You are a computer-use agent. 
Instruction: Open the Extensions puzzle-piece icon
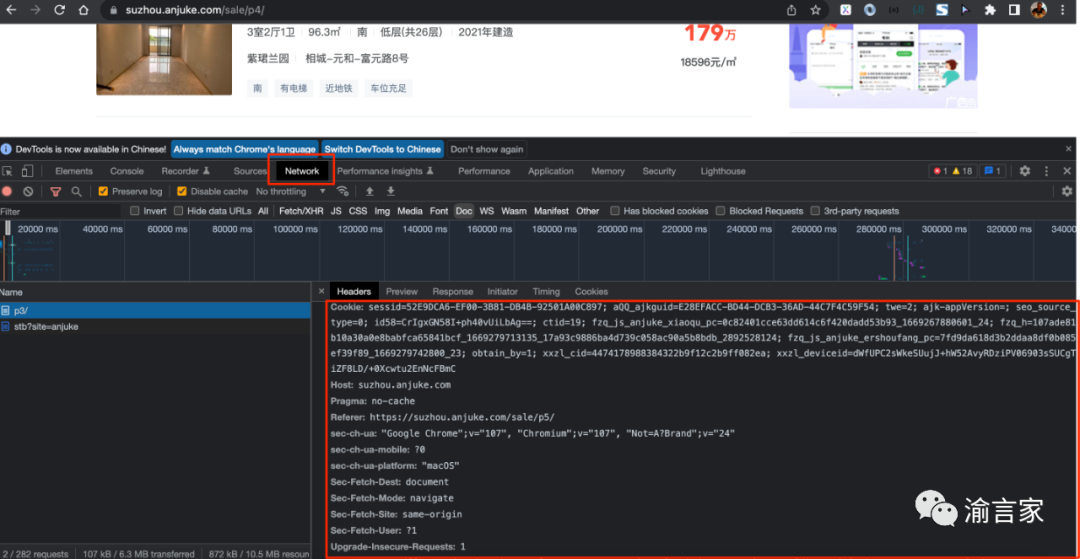pyautogui.click(x=990, y=10)
